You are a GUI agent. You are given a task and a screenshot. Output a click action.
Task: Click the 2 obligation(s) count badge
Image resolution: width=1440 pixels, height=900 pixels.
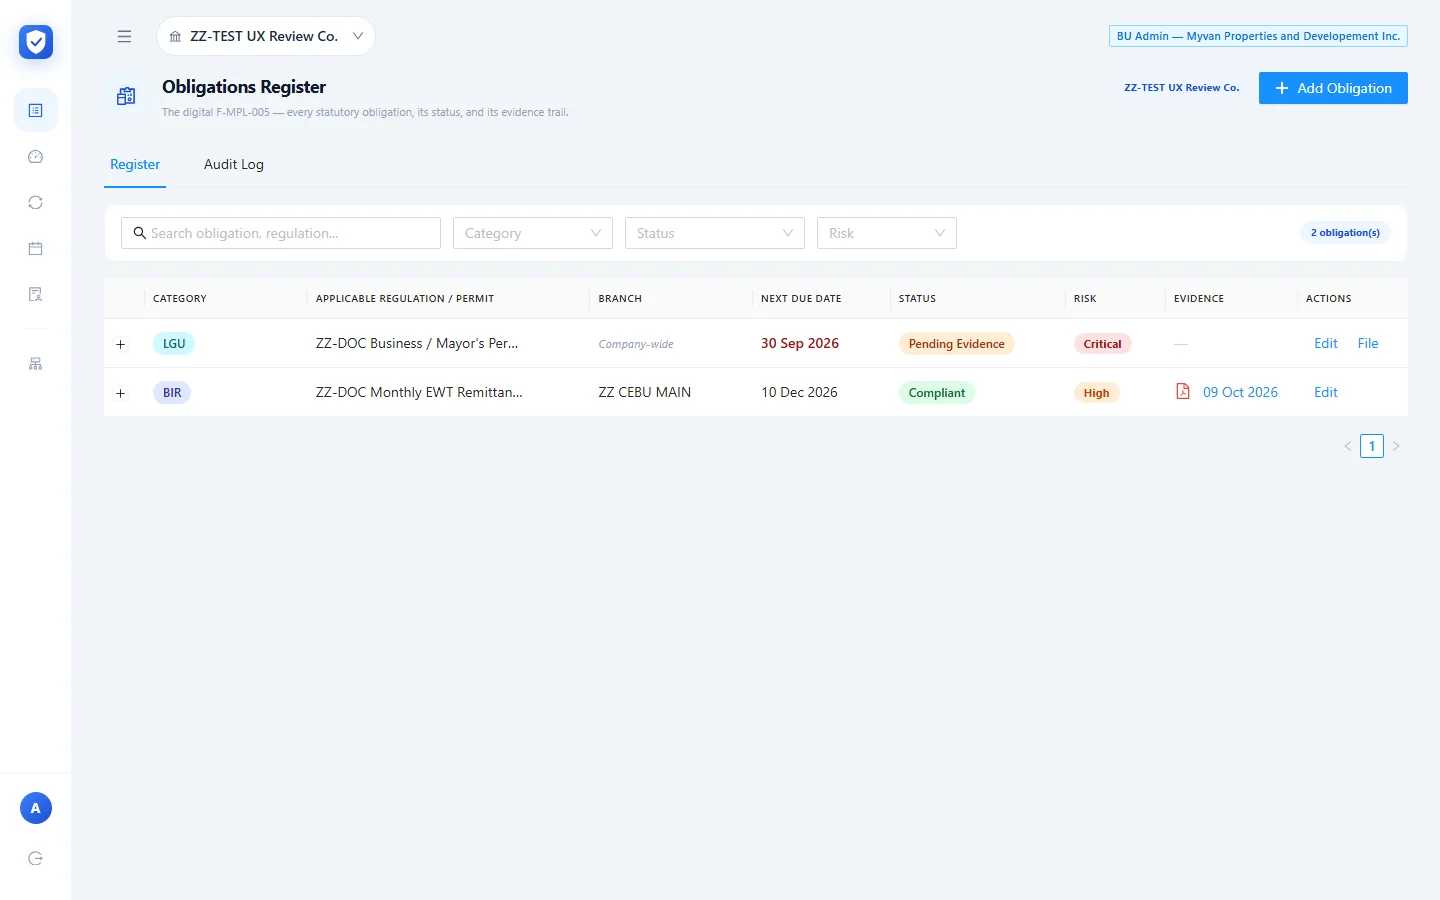click(x=1345, y=233)
